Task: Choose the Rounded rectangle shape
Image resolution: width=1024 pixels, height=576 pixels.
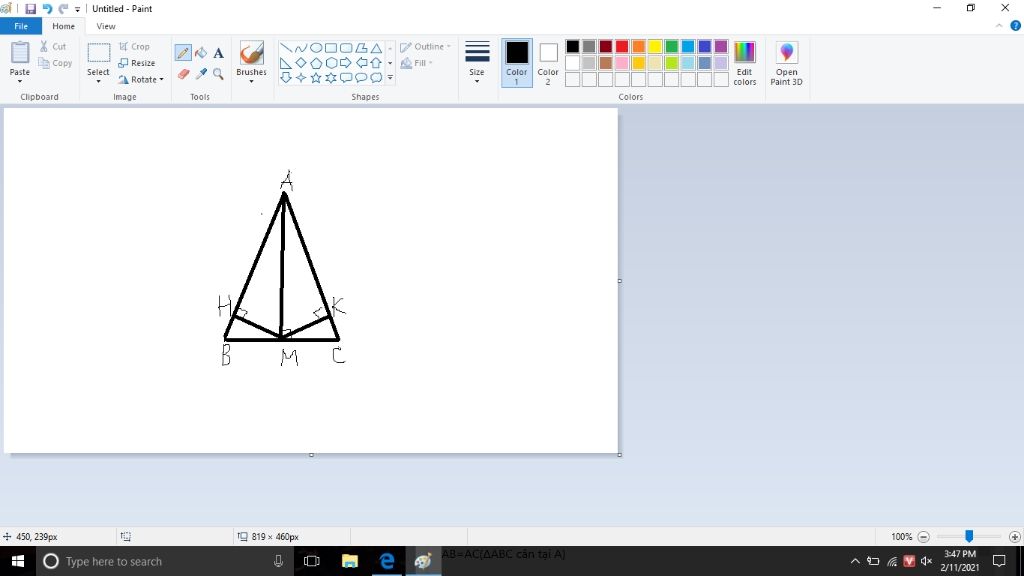Action: pyautogui.click(x=345, y=48)
